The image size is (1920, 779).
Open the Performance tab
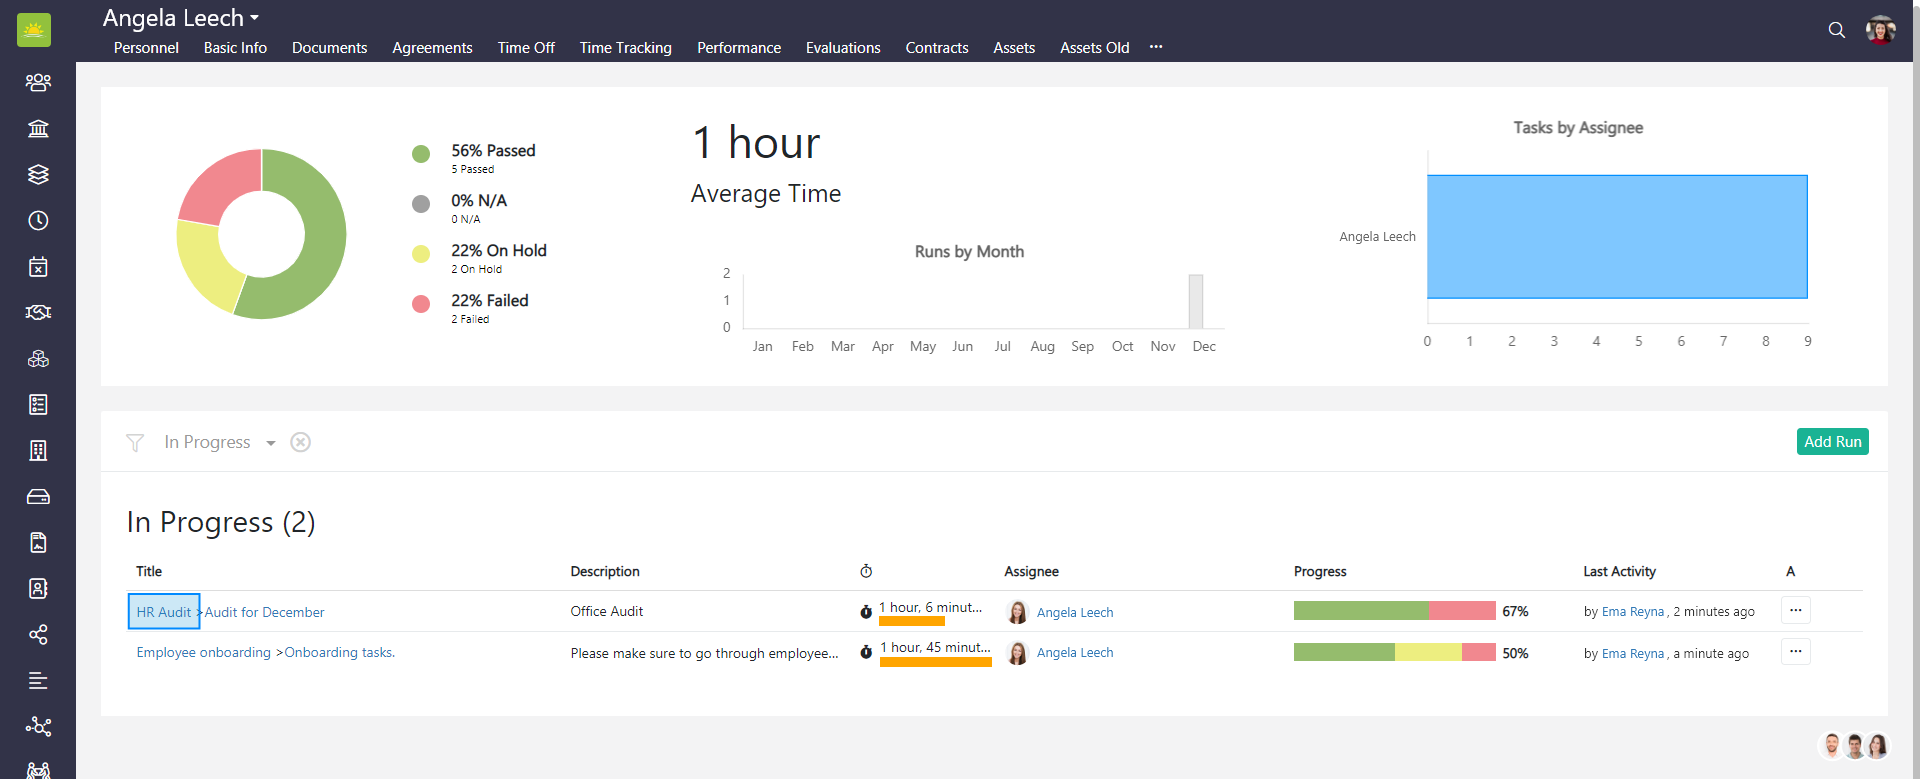tap(738, 48)
